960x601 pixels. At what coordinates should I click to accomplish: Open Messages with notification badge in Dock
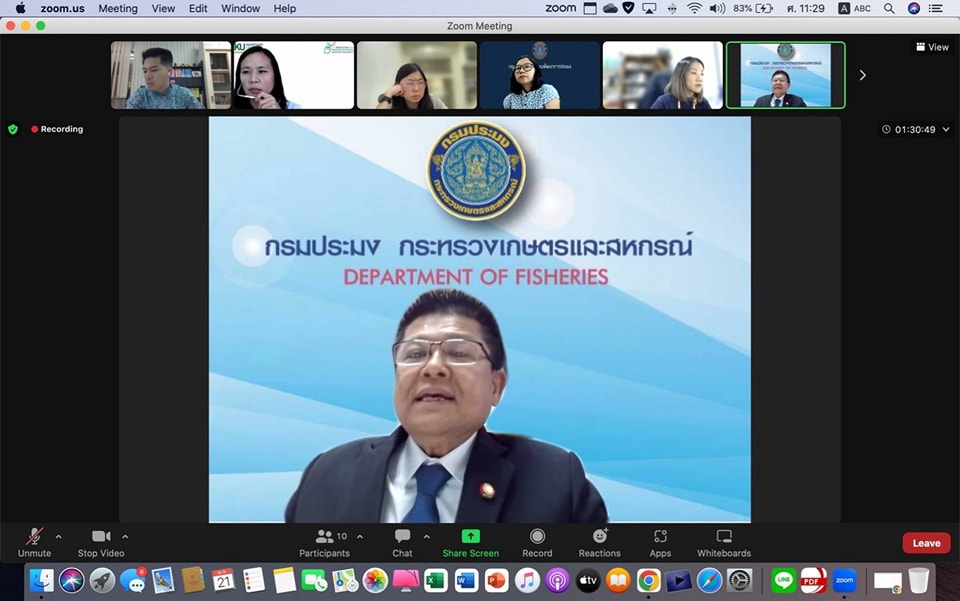pos(132,580)
